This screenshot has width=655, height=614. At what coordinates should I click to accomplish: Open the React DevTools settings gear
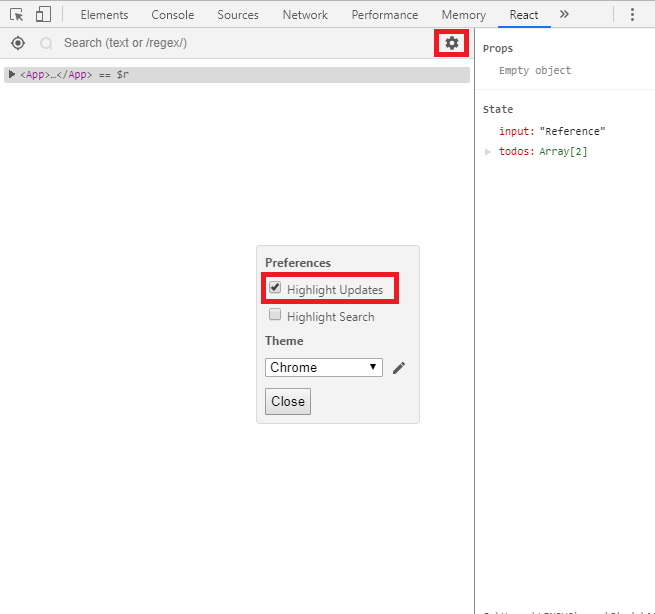452,43
